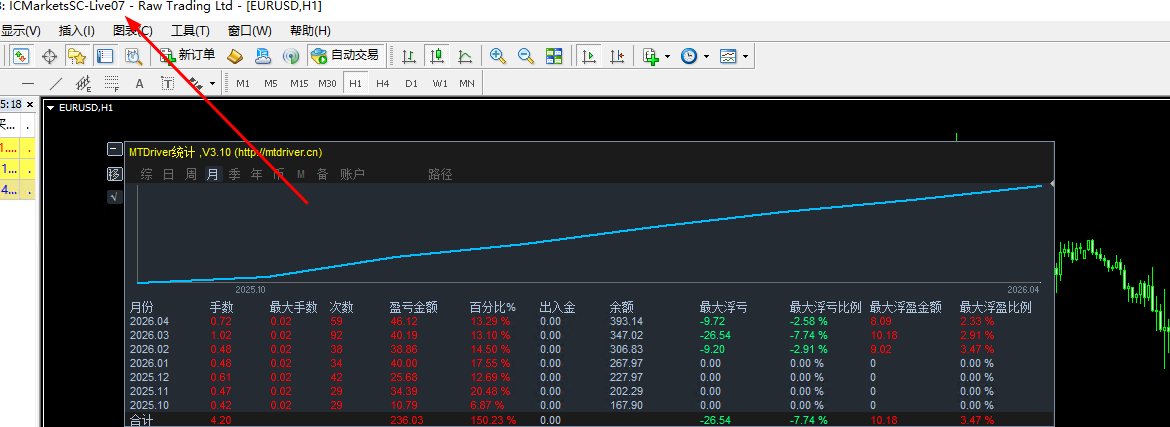The width and height of the screenshot is (1170, 427).
Task: Expand the EURUSD,H1 chart title triangle
Action: (51, 107)
